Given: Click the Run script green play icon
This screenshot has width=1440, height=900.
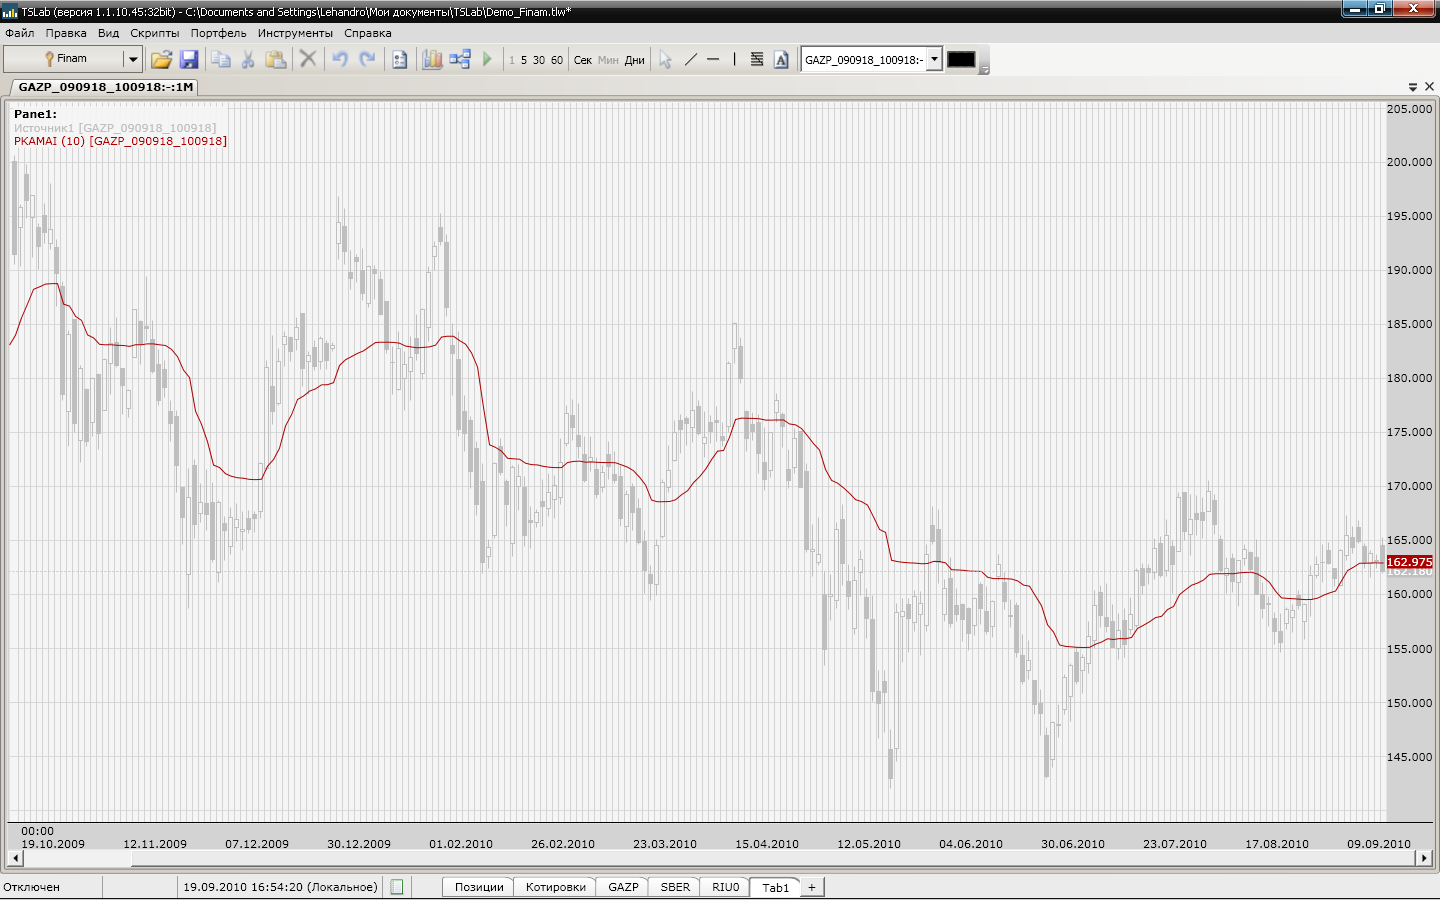Looking at the screenshot, I should coord(487,60).
